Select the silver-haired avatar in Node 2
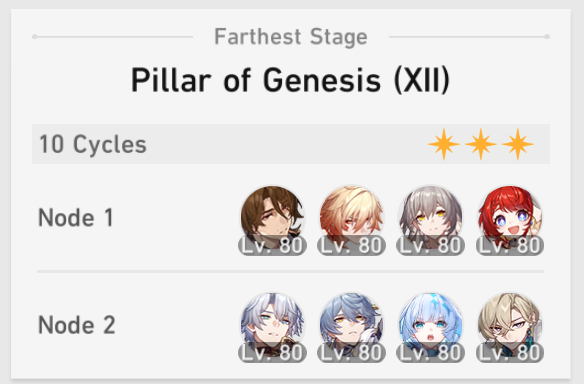584x384 pixels. tap(273, 325)
